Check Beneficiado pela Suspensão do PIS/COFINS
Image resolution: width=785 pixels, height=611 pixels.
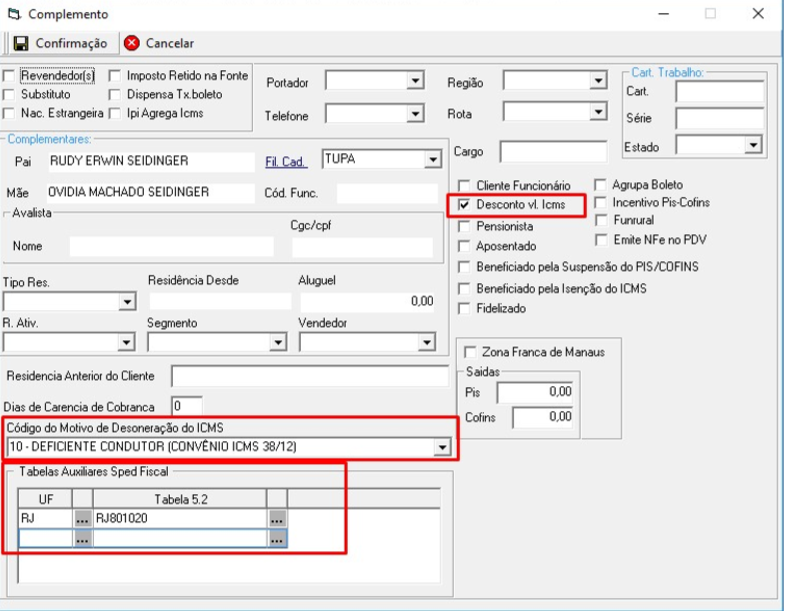click(x=464, y=267)
